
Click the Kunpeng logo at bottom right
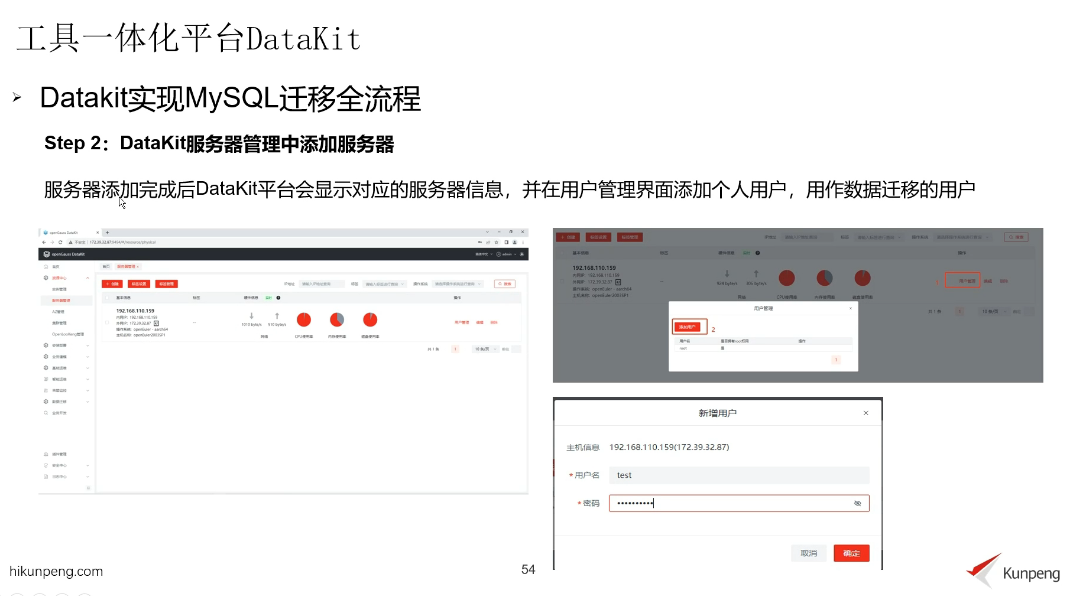click(1013, 571)
